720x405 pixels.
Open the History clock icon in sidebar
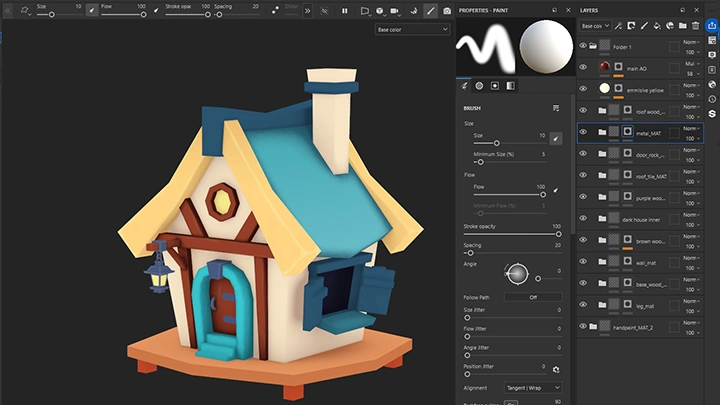[712, 98]
